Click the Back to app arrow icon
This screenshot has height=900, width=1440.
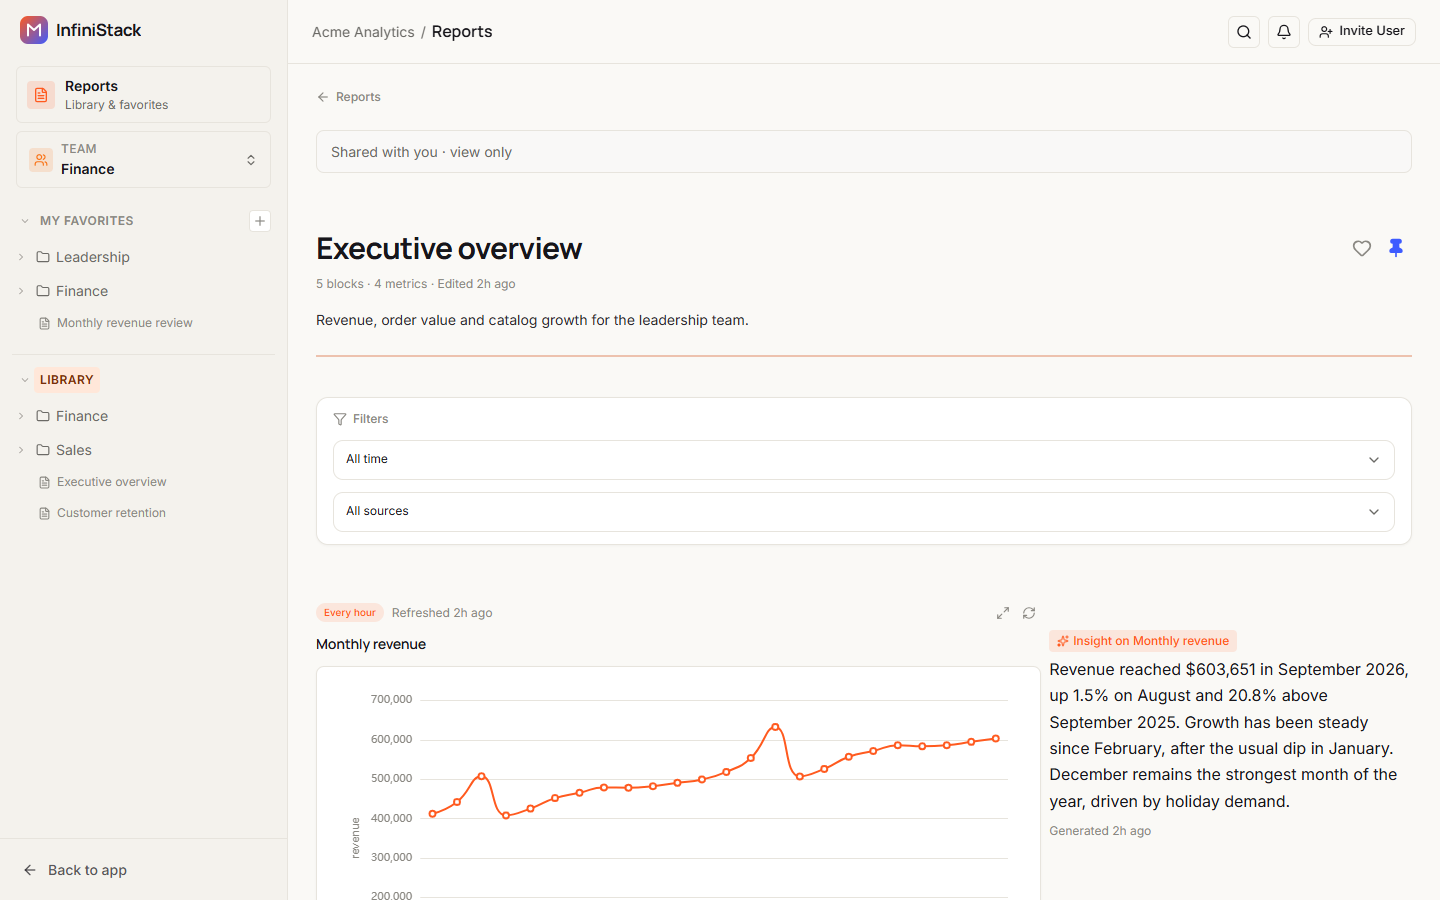click(30, 870)
